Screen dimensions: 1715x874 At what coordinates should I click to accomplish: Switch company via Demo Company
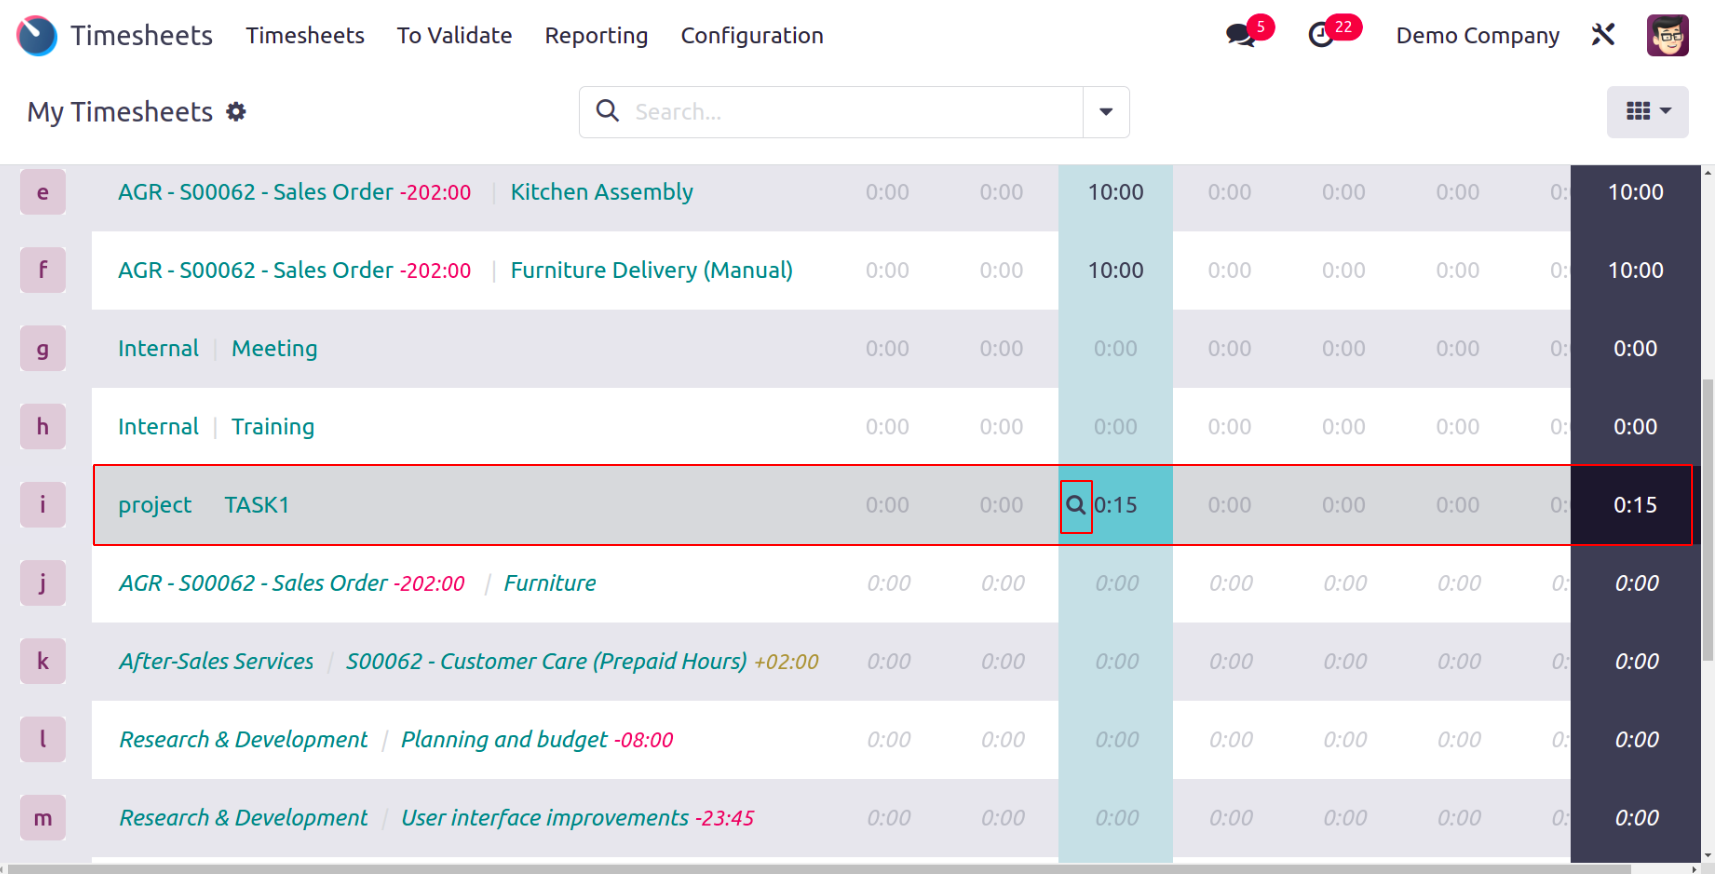[1477, 36]
